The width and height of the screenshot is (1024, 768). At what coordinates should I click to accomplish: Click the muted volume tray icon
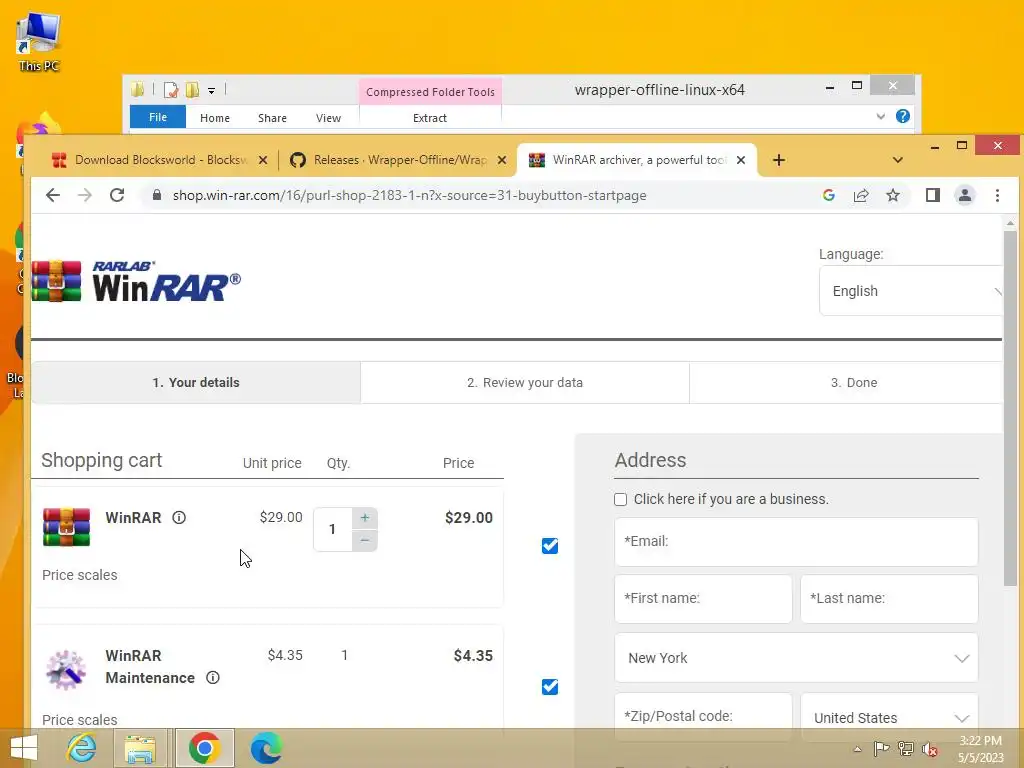(929, 749)
